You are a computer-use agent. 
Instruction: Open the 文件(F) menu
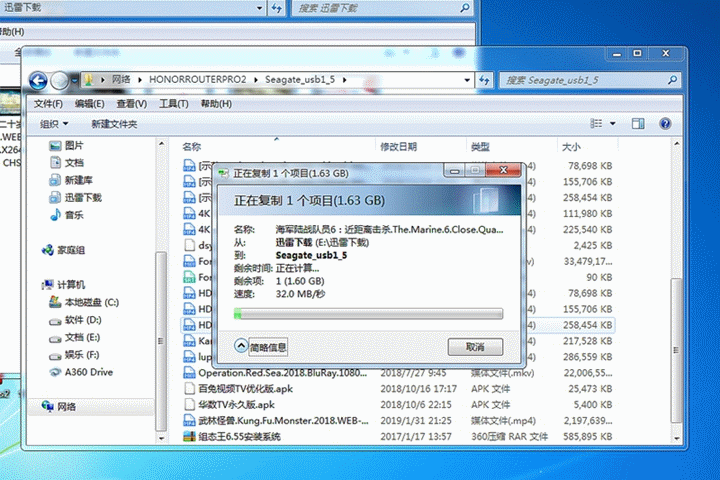48,104
